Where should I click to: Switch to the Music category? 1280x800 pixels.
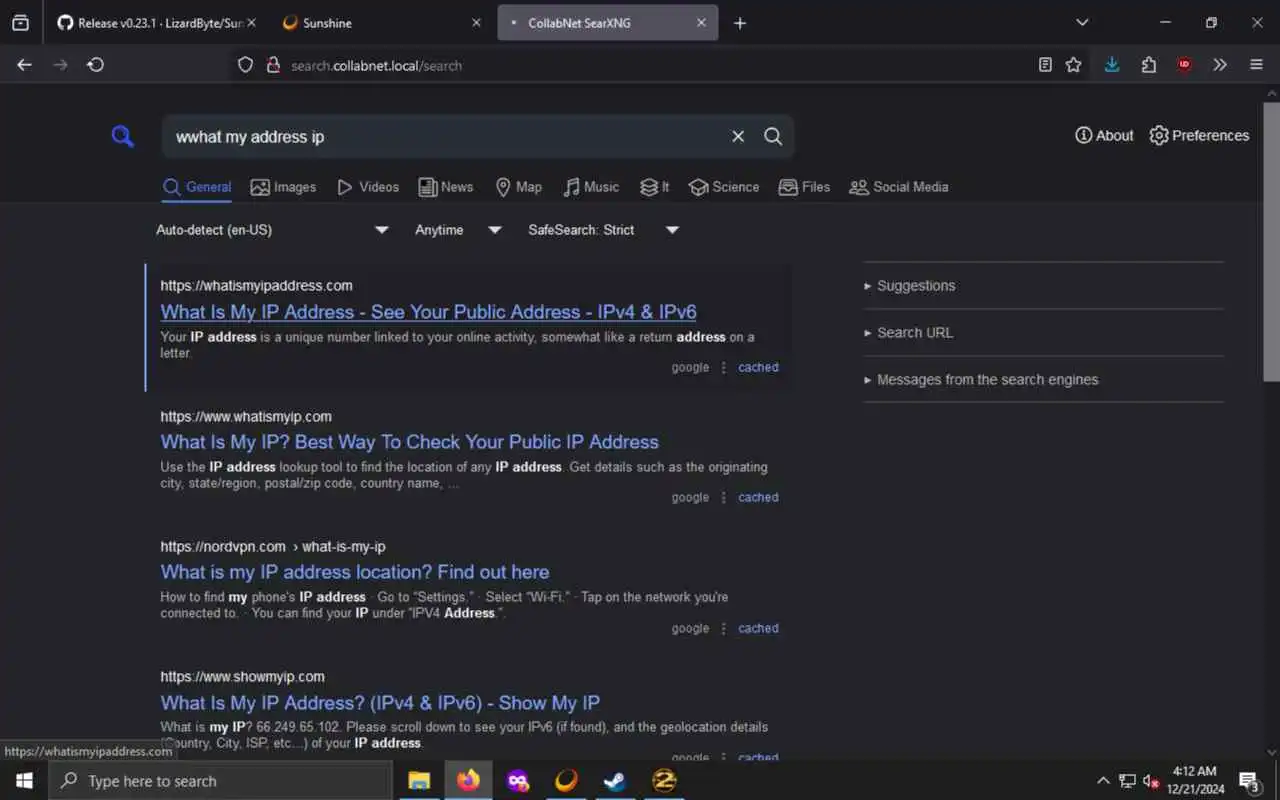tap(591, 187)
